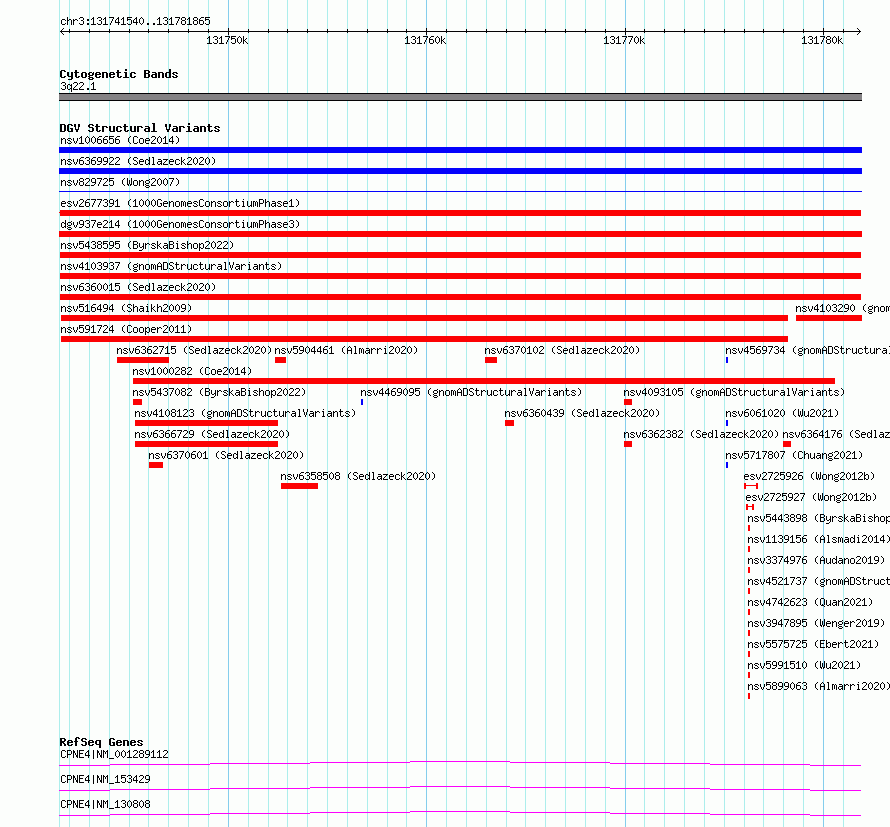Select the nsv6369922 (Sedlazeck2020) blue bar
Screen dimensions: 890x827
point(460,171)
